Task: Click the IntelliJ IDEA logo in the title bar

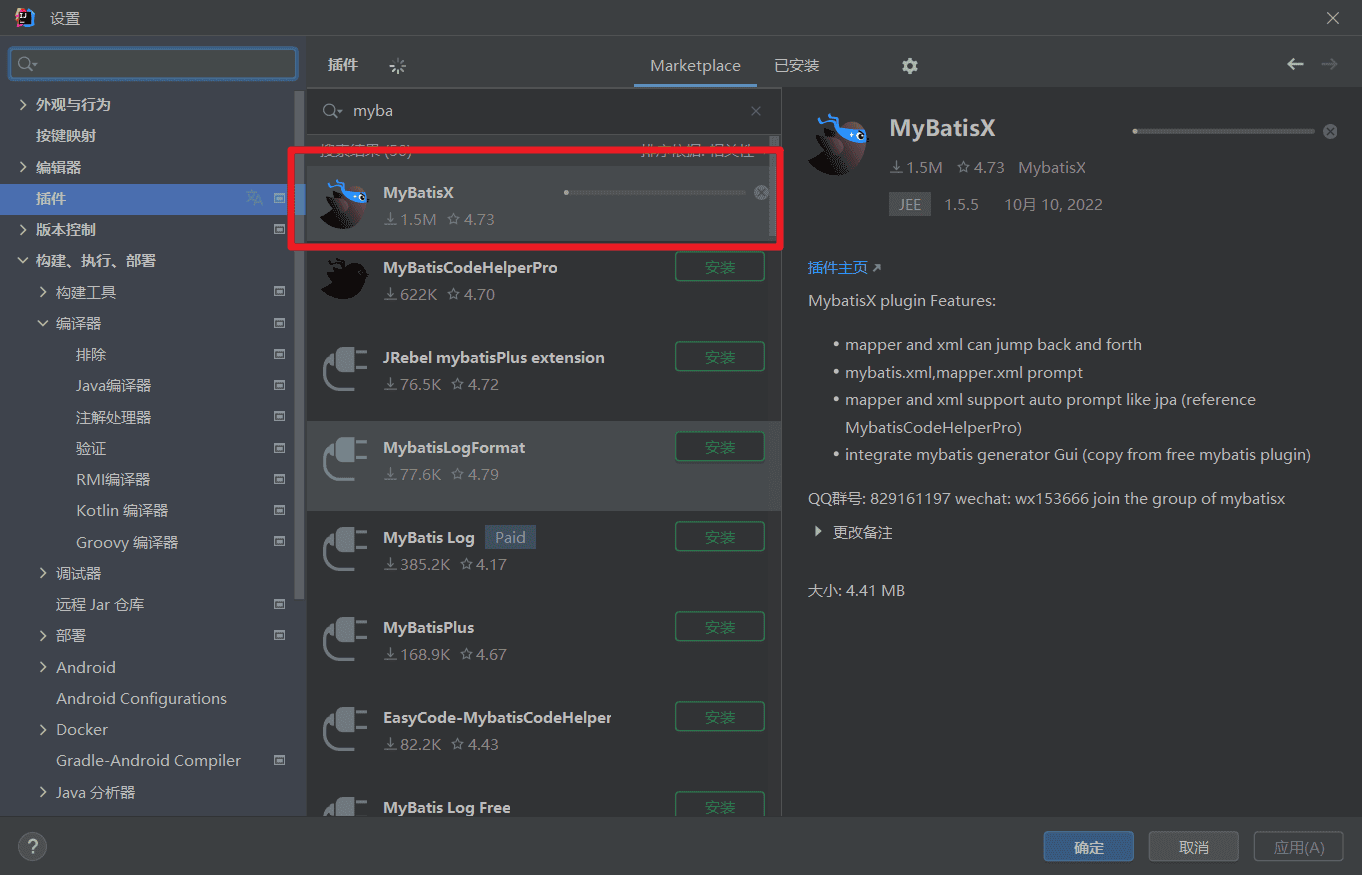Action: click(25, 17)
